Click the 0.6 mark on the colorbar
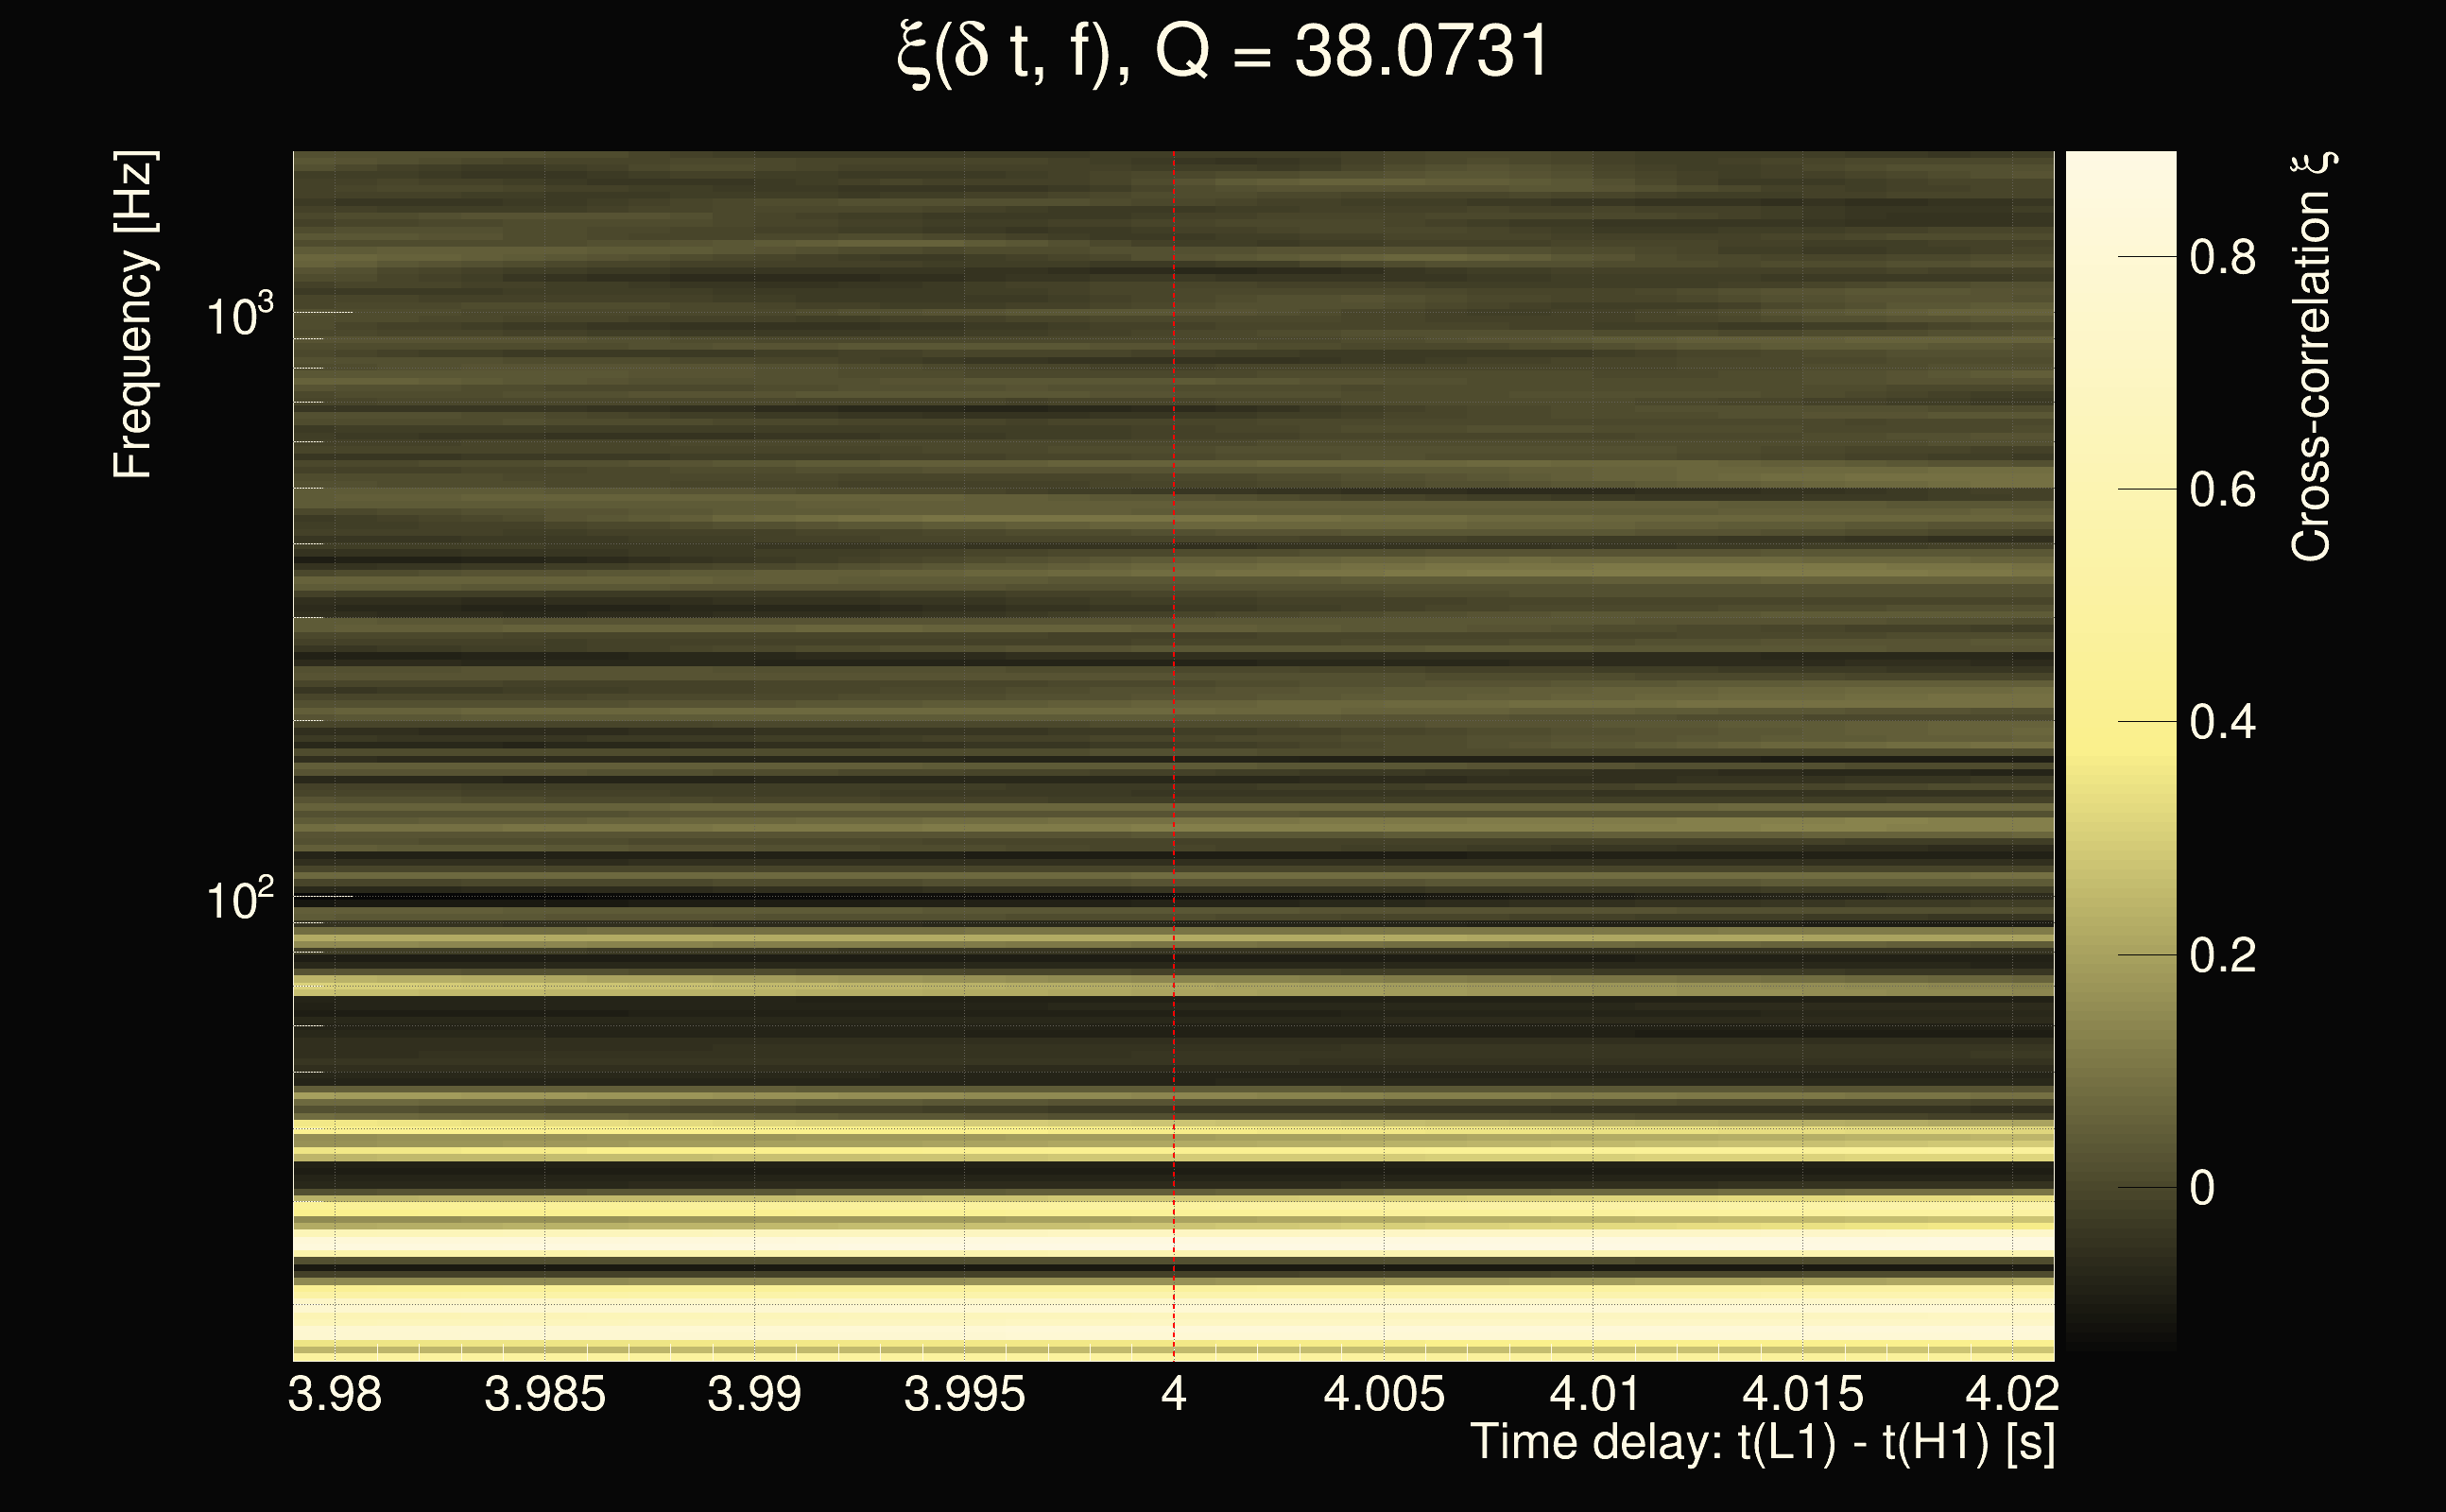2446x1512 pixels. pyautogui.click(x=2222, y=490)
